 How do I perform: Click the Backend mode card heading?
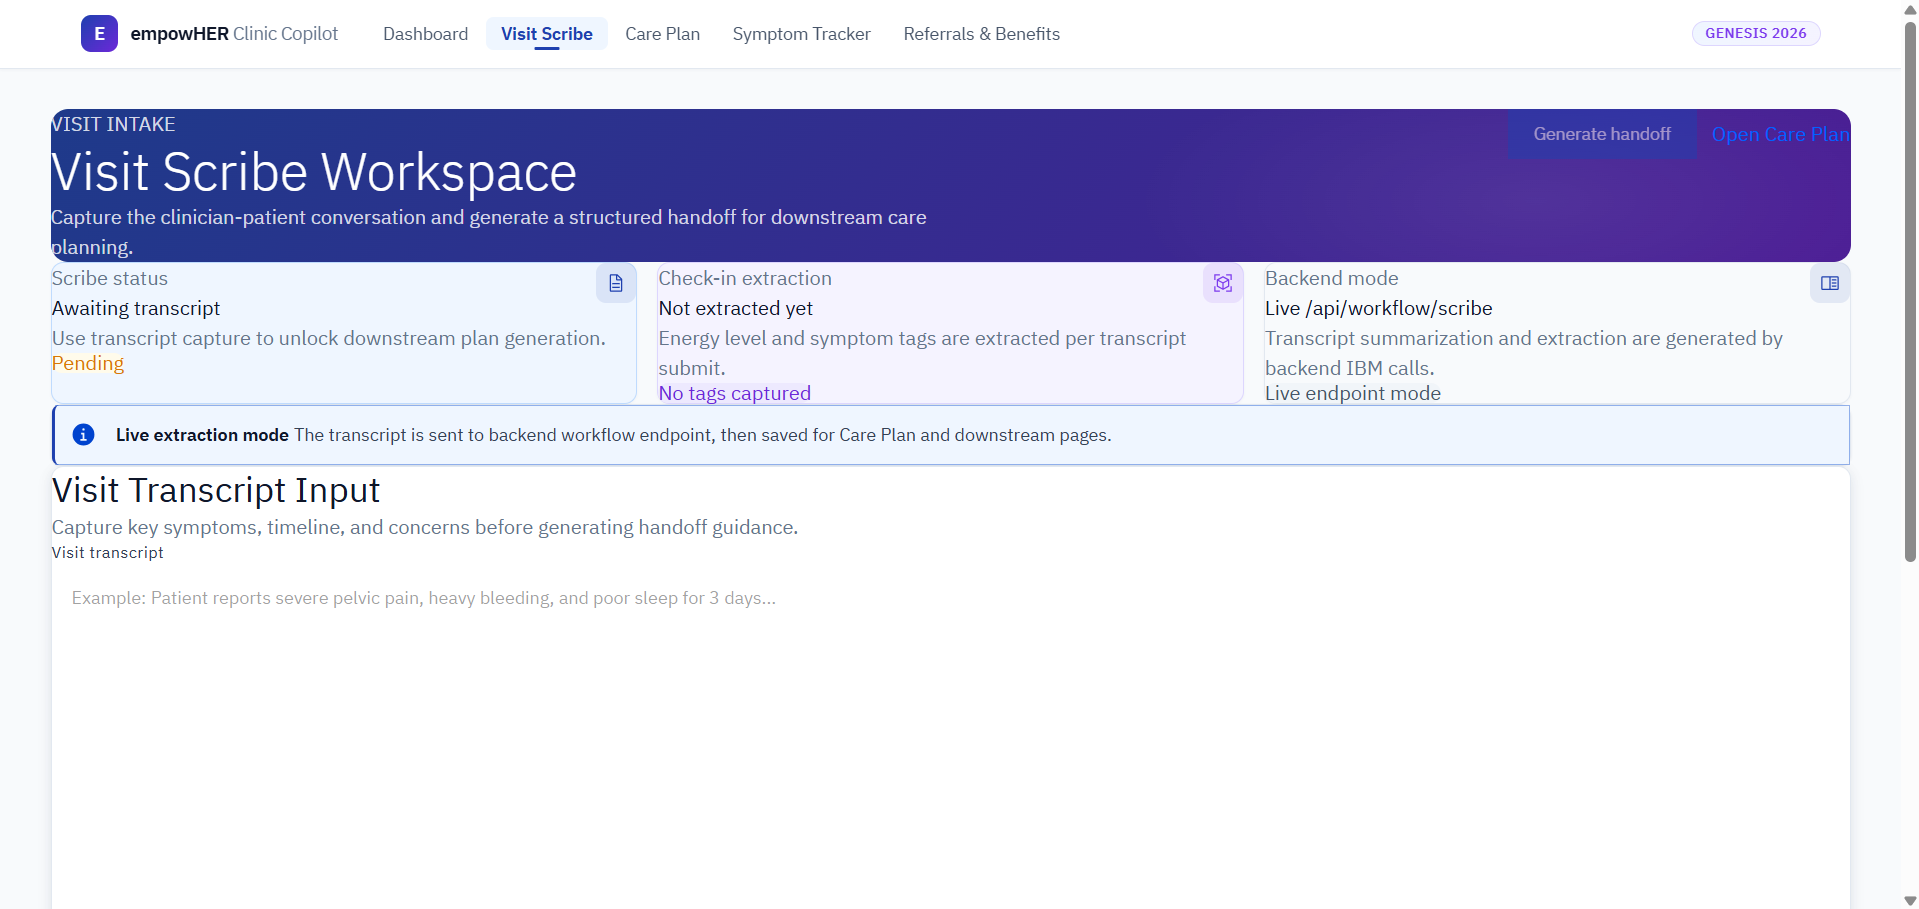tap(1332, 279)
